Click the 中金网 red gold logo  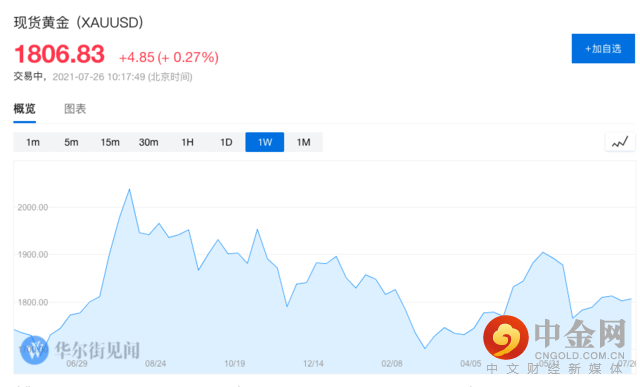click(x=506, y=338)
